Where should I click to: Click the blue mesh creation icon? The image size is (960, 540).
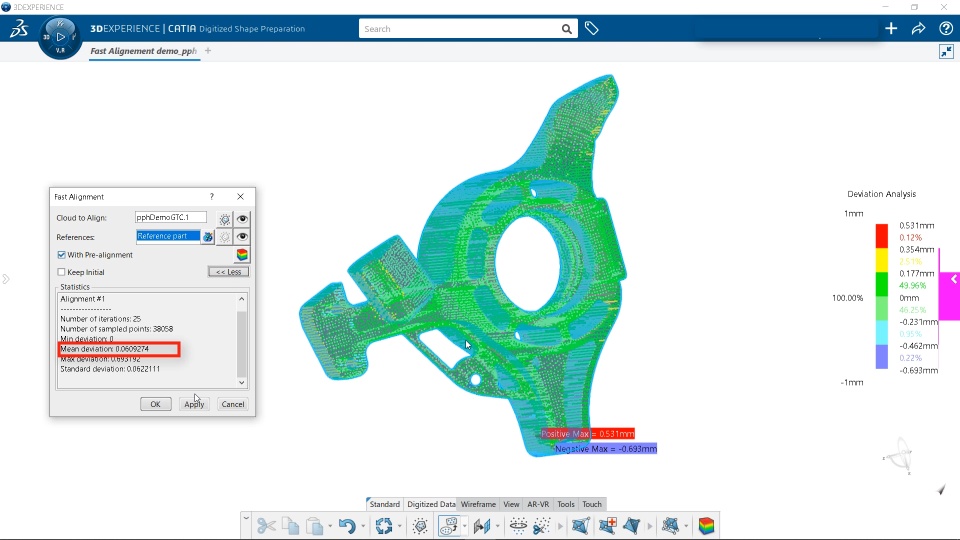point(580,525)
